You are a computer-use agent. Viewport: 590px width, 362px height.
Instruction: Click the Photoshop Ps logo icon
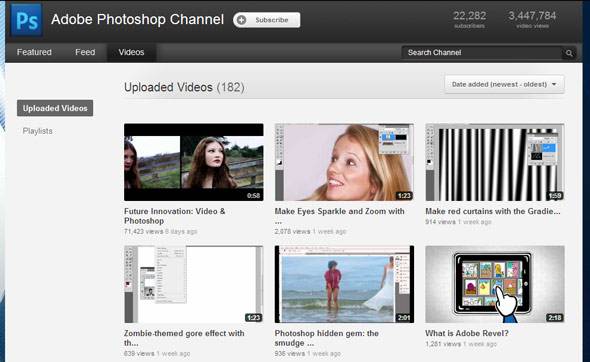pos(26,20)
